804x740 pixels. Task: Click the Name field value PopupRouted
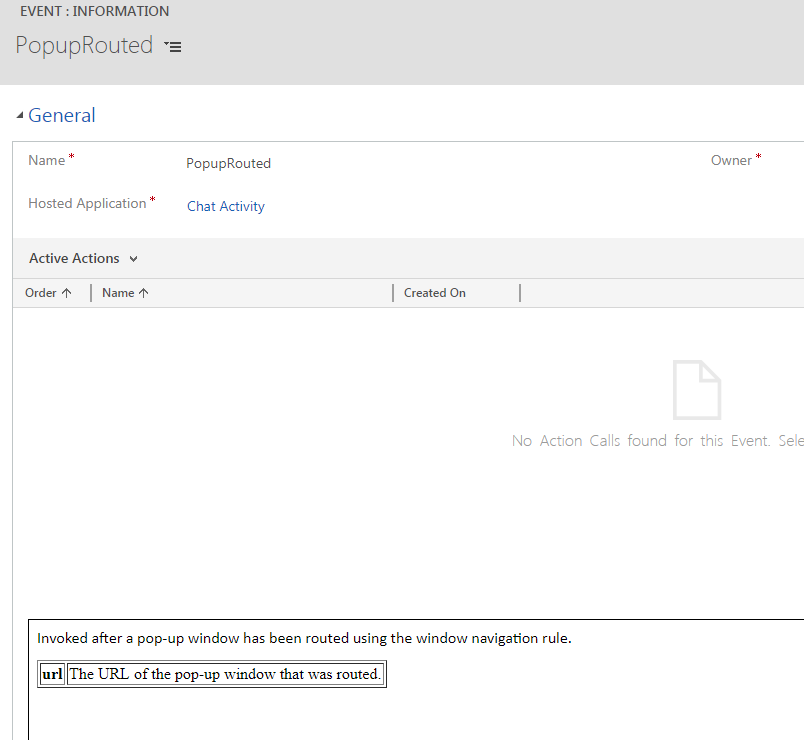click(x=228, y=163)
